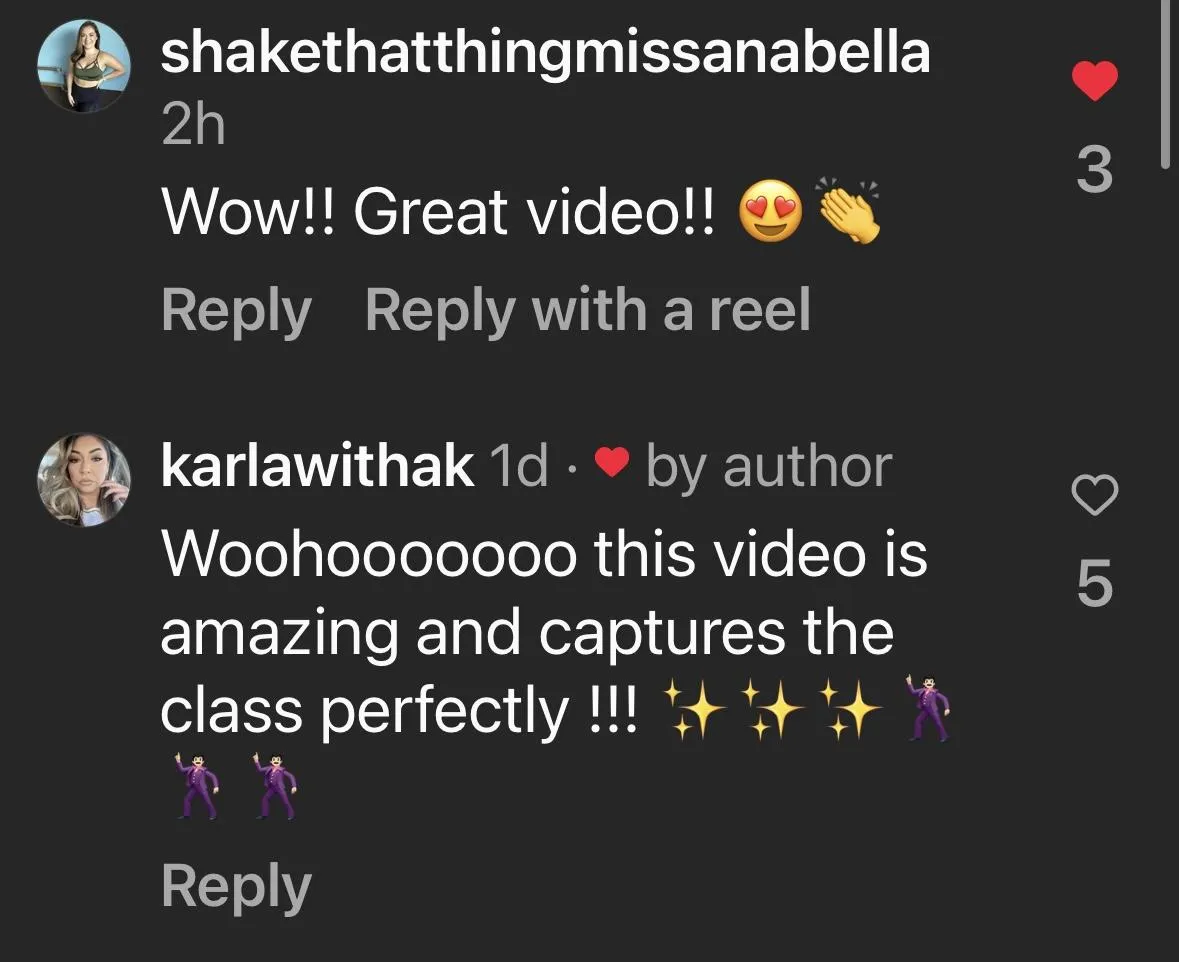View the 3 likes count

point(1094,171)
